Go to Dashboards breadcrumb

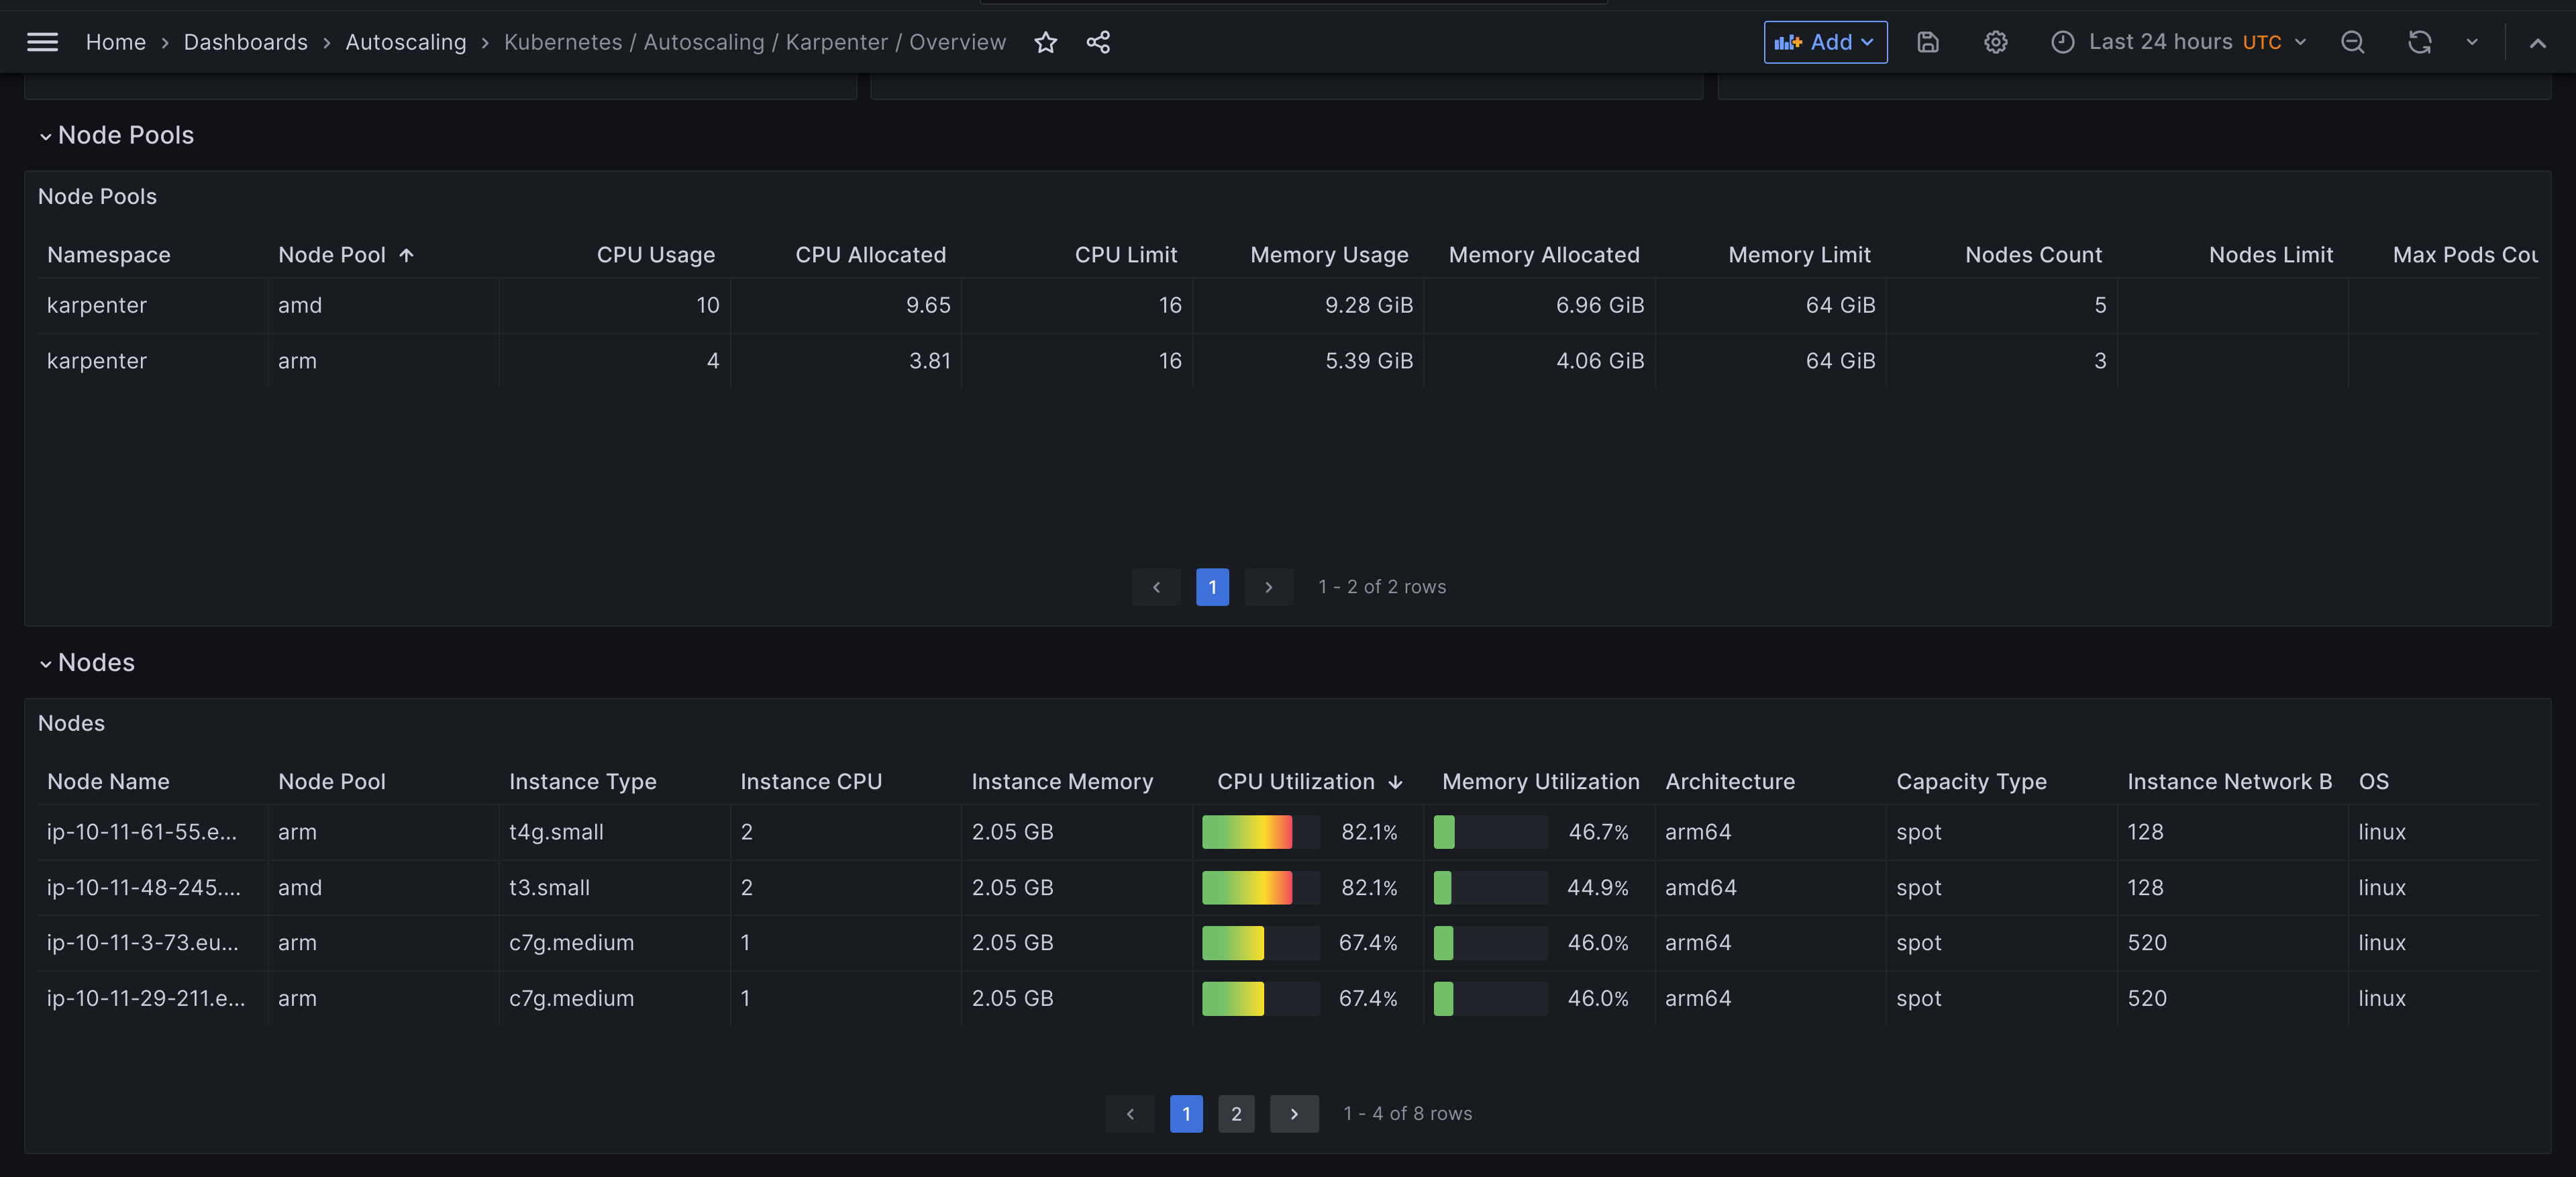[245, 42]
